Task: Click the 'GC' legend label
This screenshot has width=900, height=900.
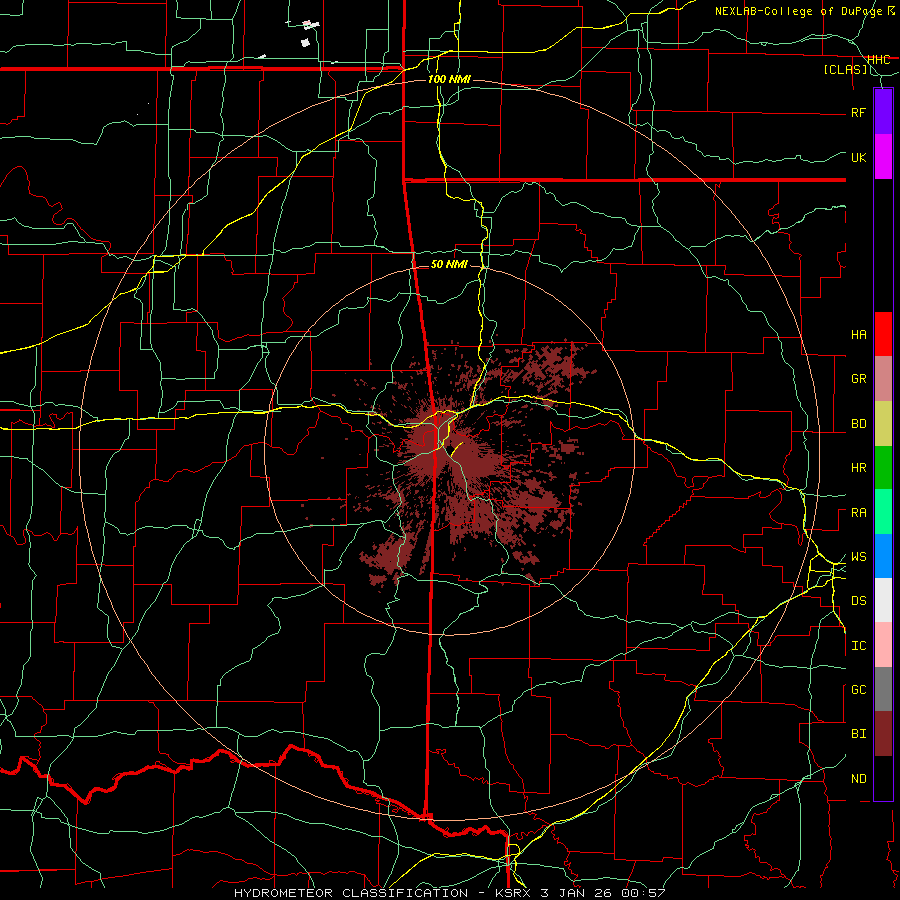Action: (859, 690)
